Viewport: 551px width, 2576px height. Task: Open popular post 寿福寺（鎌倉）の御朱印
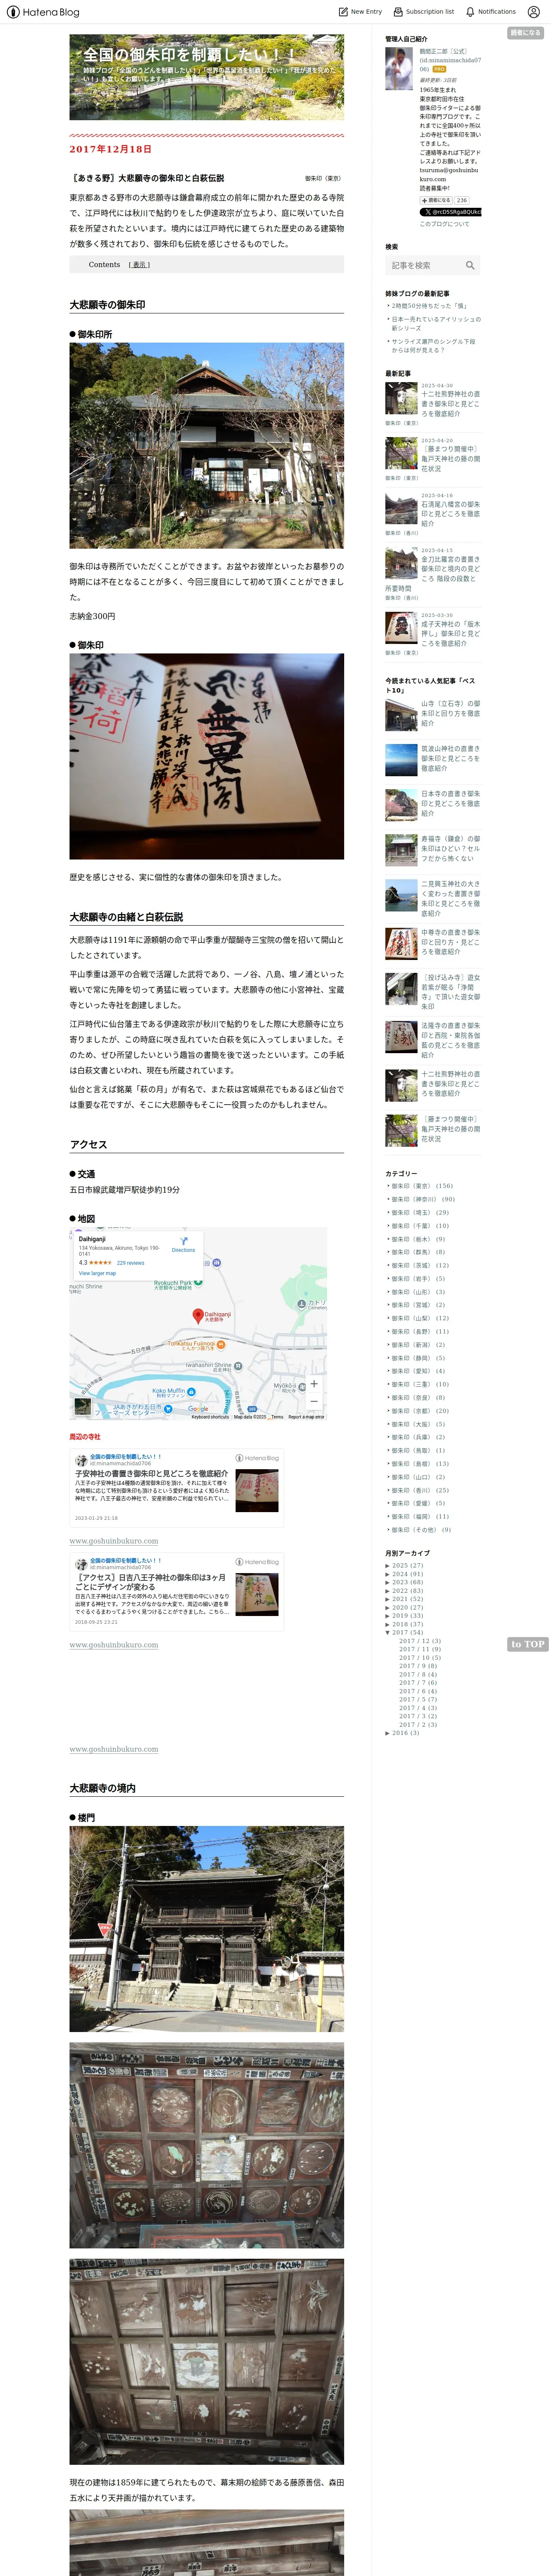(450, 848)
